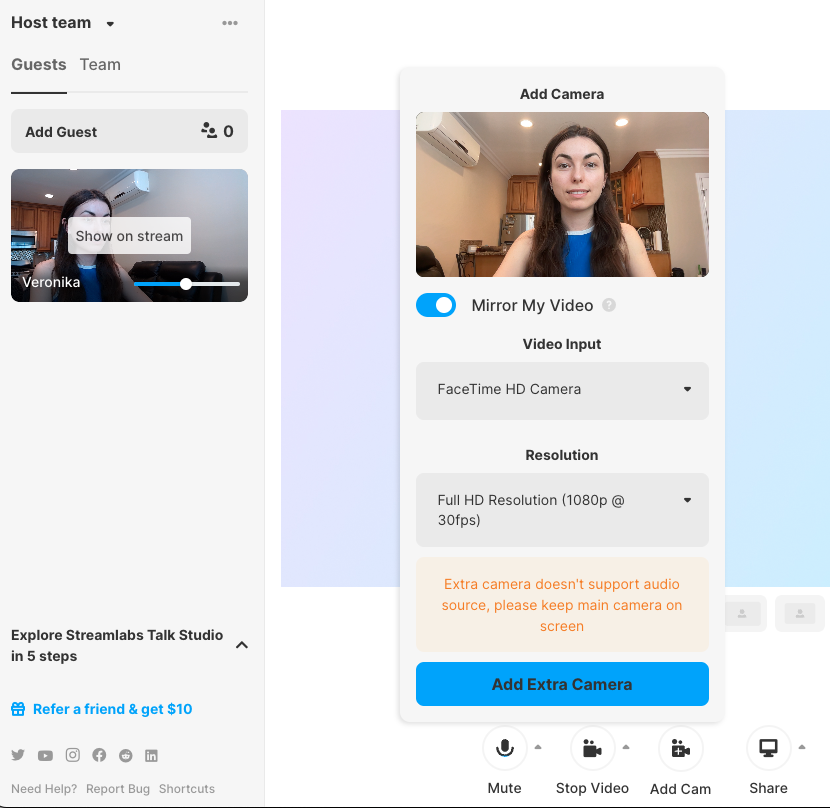830x808 pixels.
Task: Select the last empty guest slot placeholder
Action: [800, 613]
